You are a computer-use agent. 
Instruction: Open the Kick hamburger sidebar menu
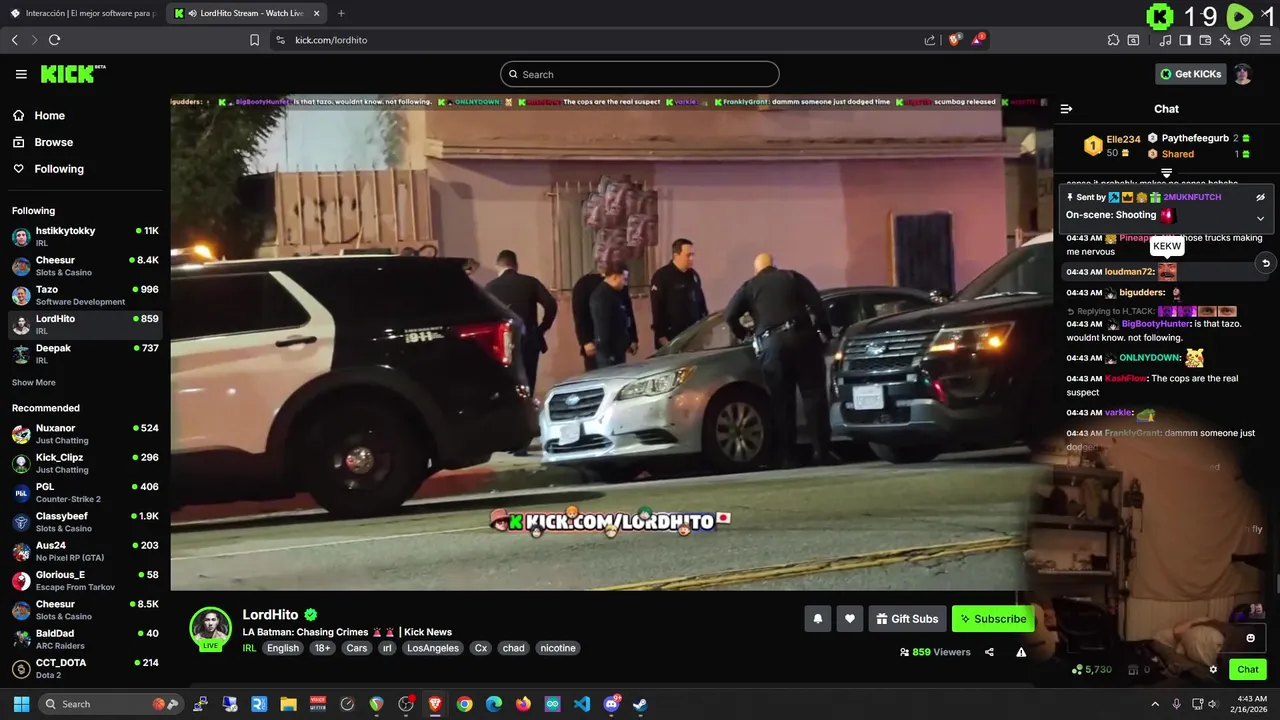click(x=21, y=74)
